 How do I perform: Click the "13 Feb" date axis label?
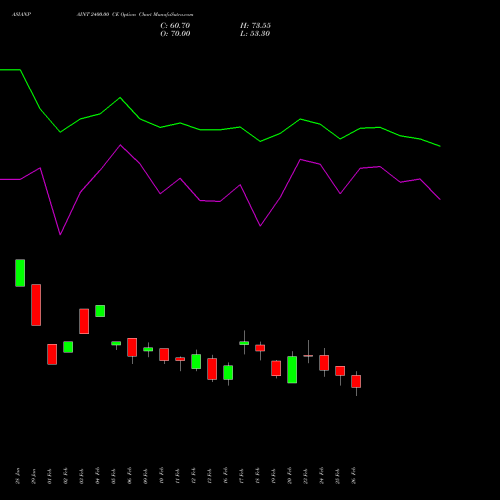[x=210, y=476]
